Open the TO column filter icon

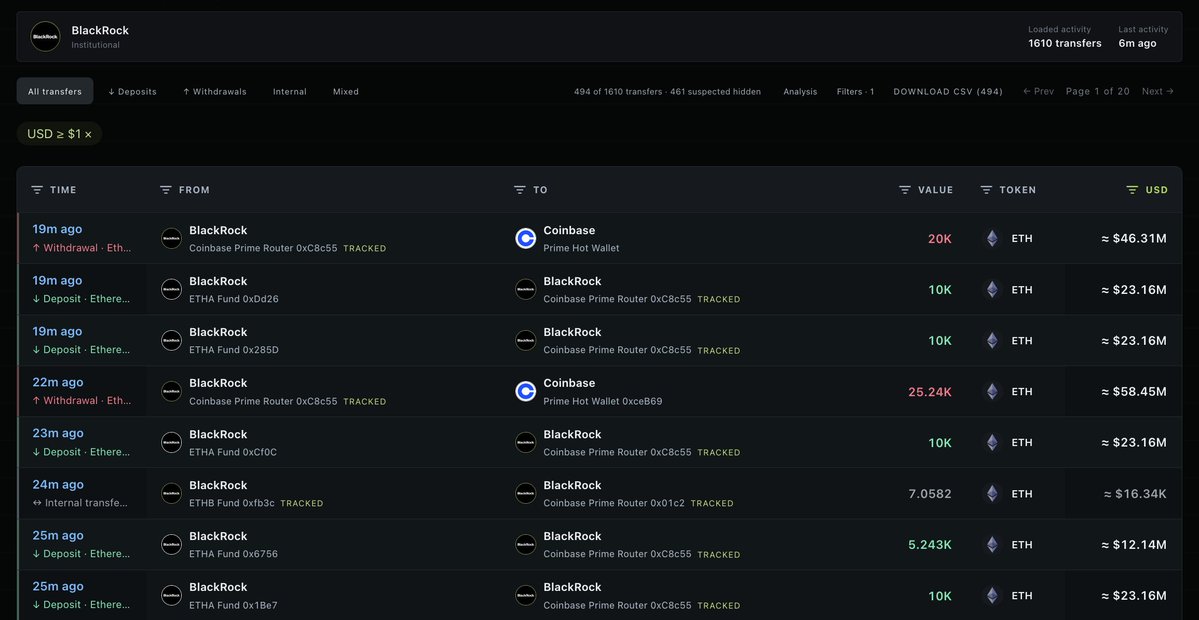click(520, 190)
